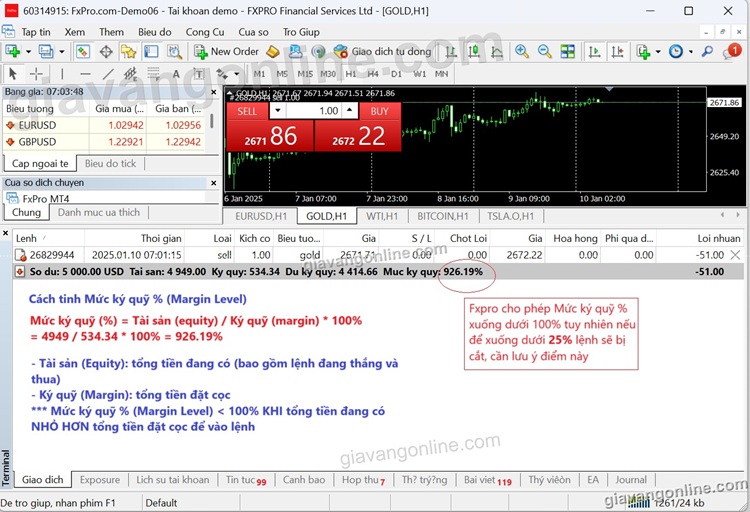Toggle Giao dich tu dong auto trading
Screen dimensions: 750x512
coord(382,51)
